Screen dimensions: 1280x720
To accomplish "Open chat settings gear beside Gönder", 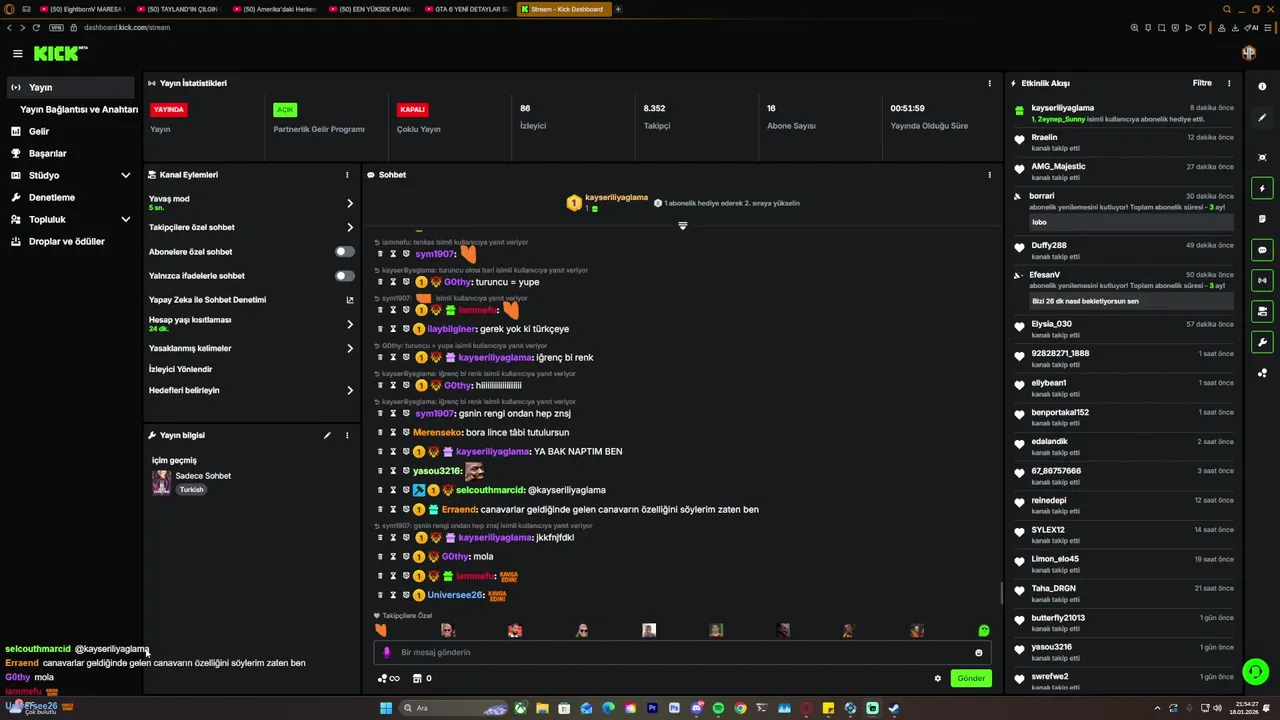I will (x=938, y=678).
